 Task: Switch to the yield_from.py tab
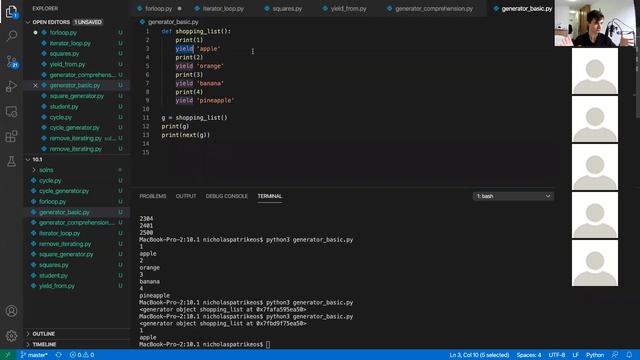coord(349,9)
